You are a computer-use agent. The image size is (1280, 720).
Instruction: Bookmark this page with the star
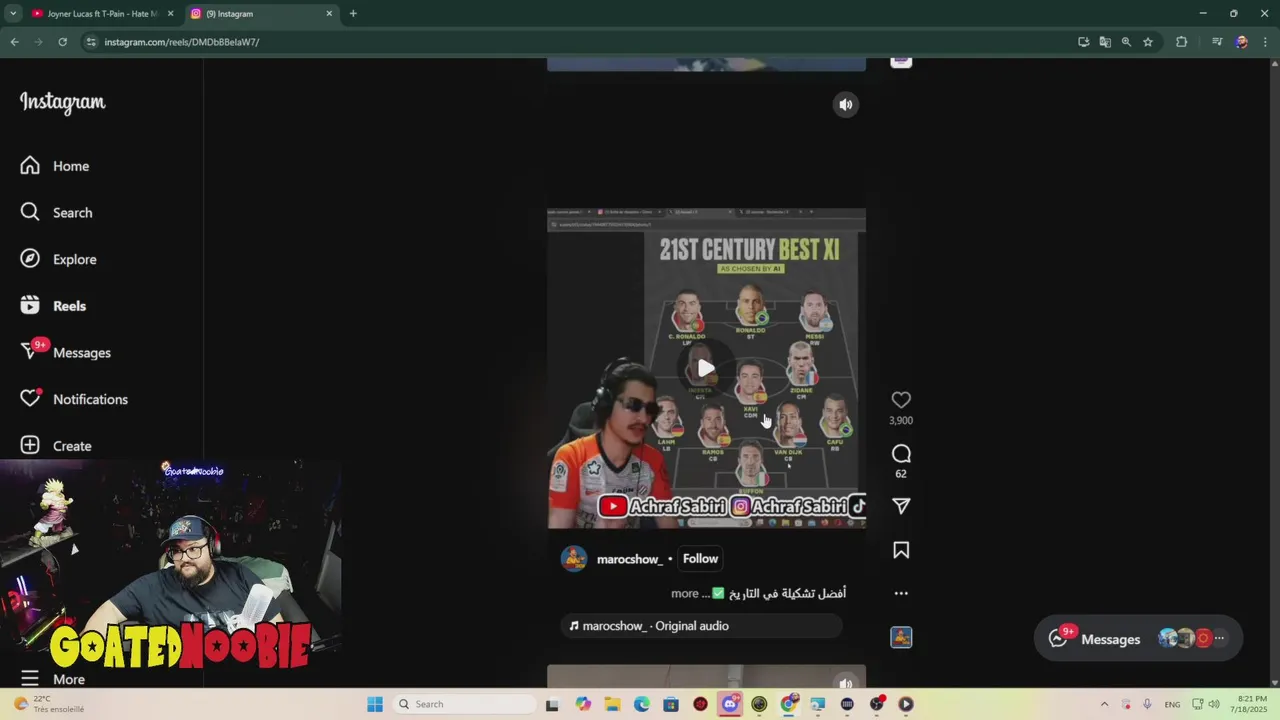1148,42
